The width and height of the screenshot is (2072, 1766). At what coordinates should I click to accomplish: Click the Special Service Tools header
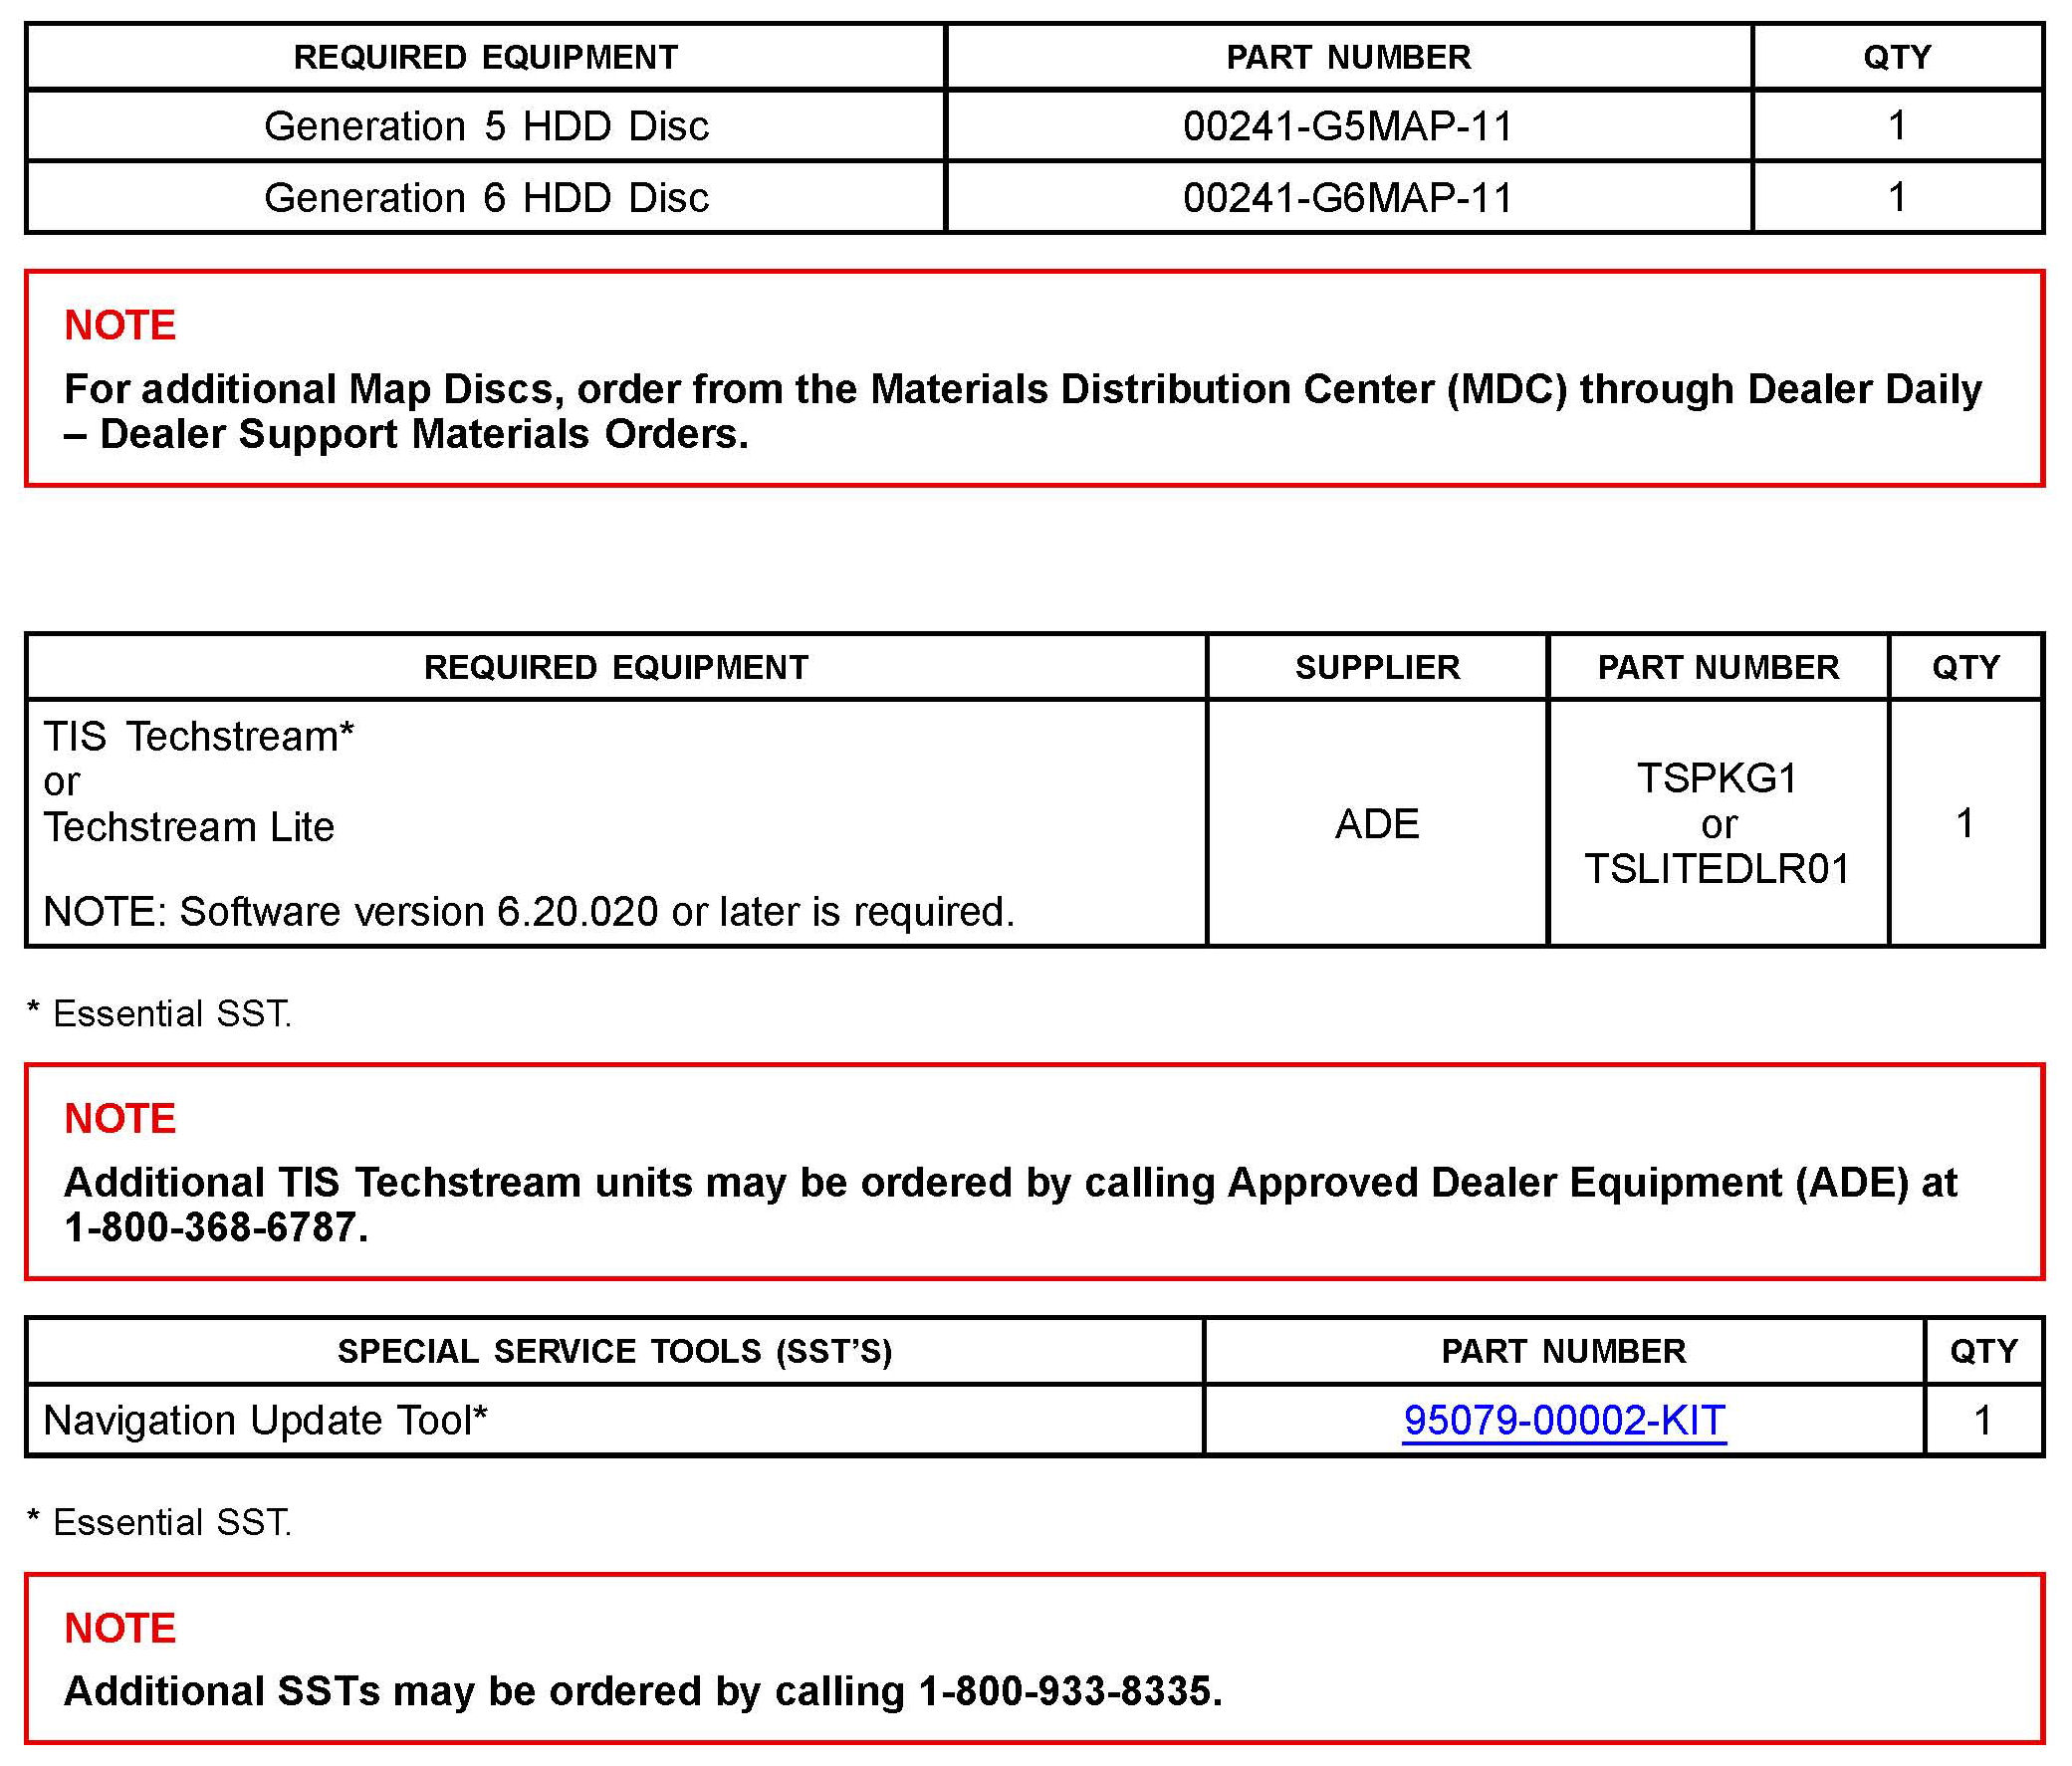click(x=614, y=1351)
